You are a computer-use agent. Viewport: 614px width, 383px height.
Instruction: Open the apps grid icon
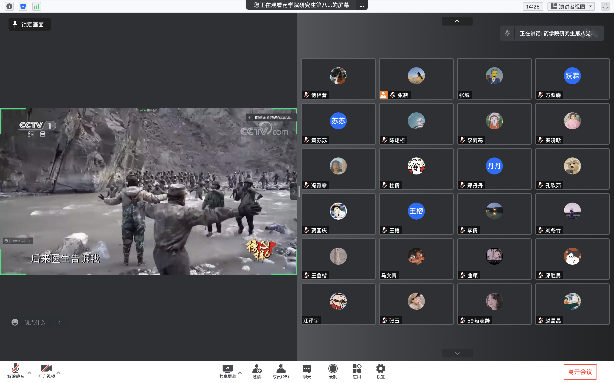point(357,371)
